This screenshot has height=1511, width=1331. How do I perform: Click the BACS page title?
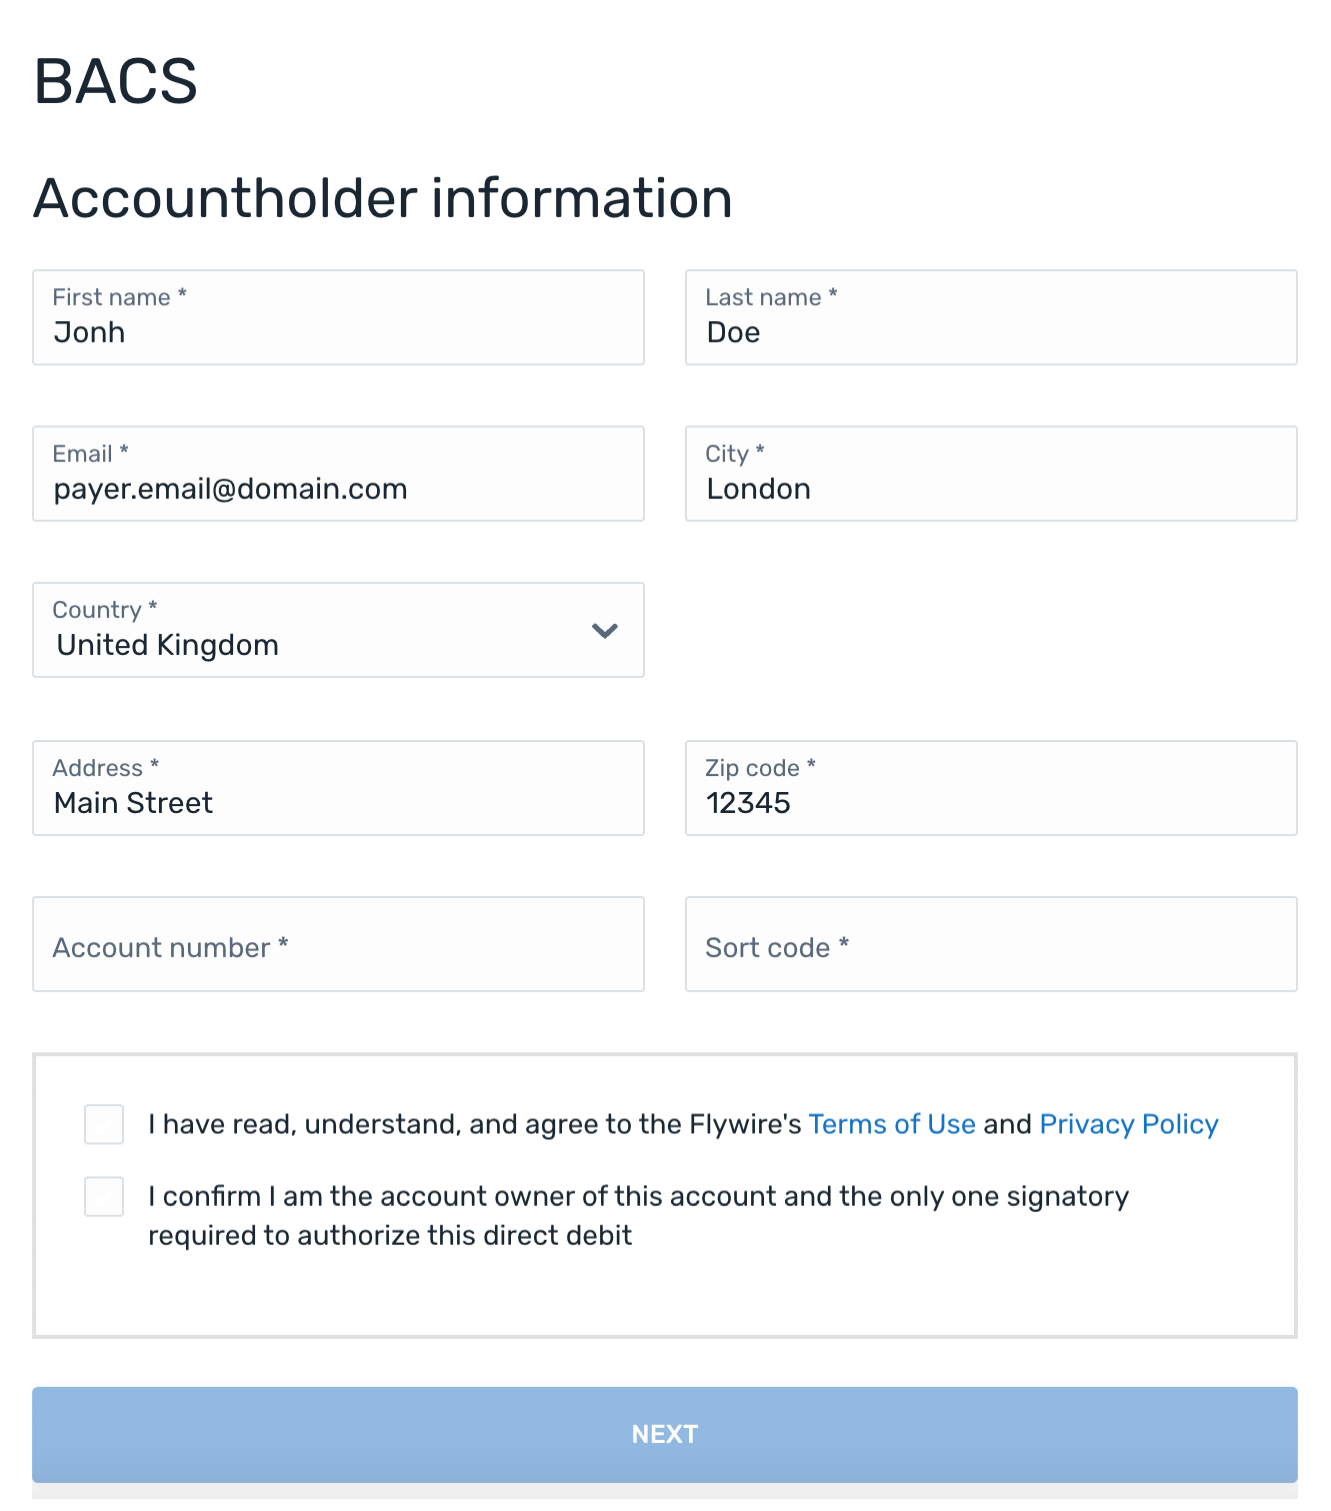pyautogui.click(x=116, y=81)
